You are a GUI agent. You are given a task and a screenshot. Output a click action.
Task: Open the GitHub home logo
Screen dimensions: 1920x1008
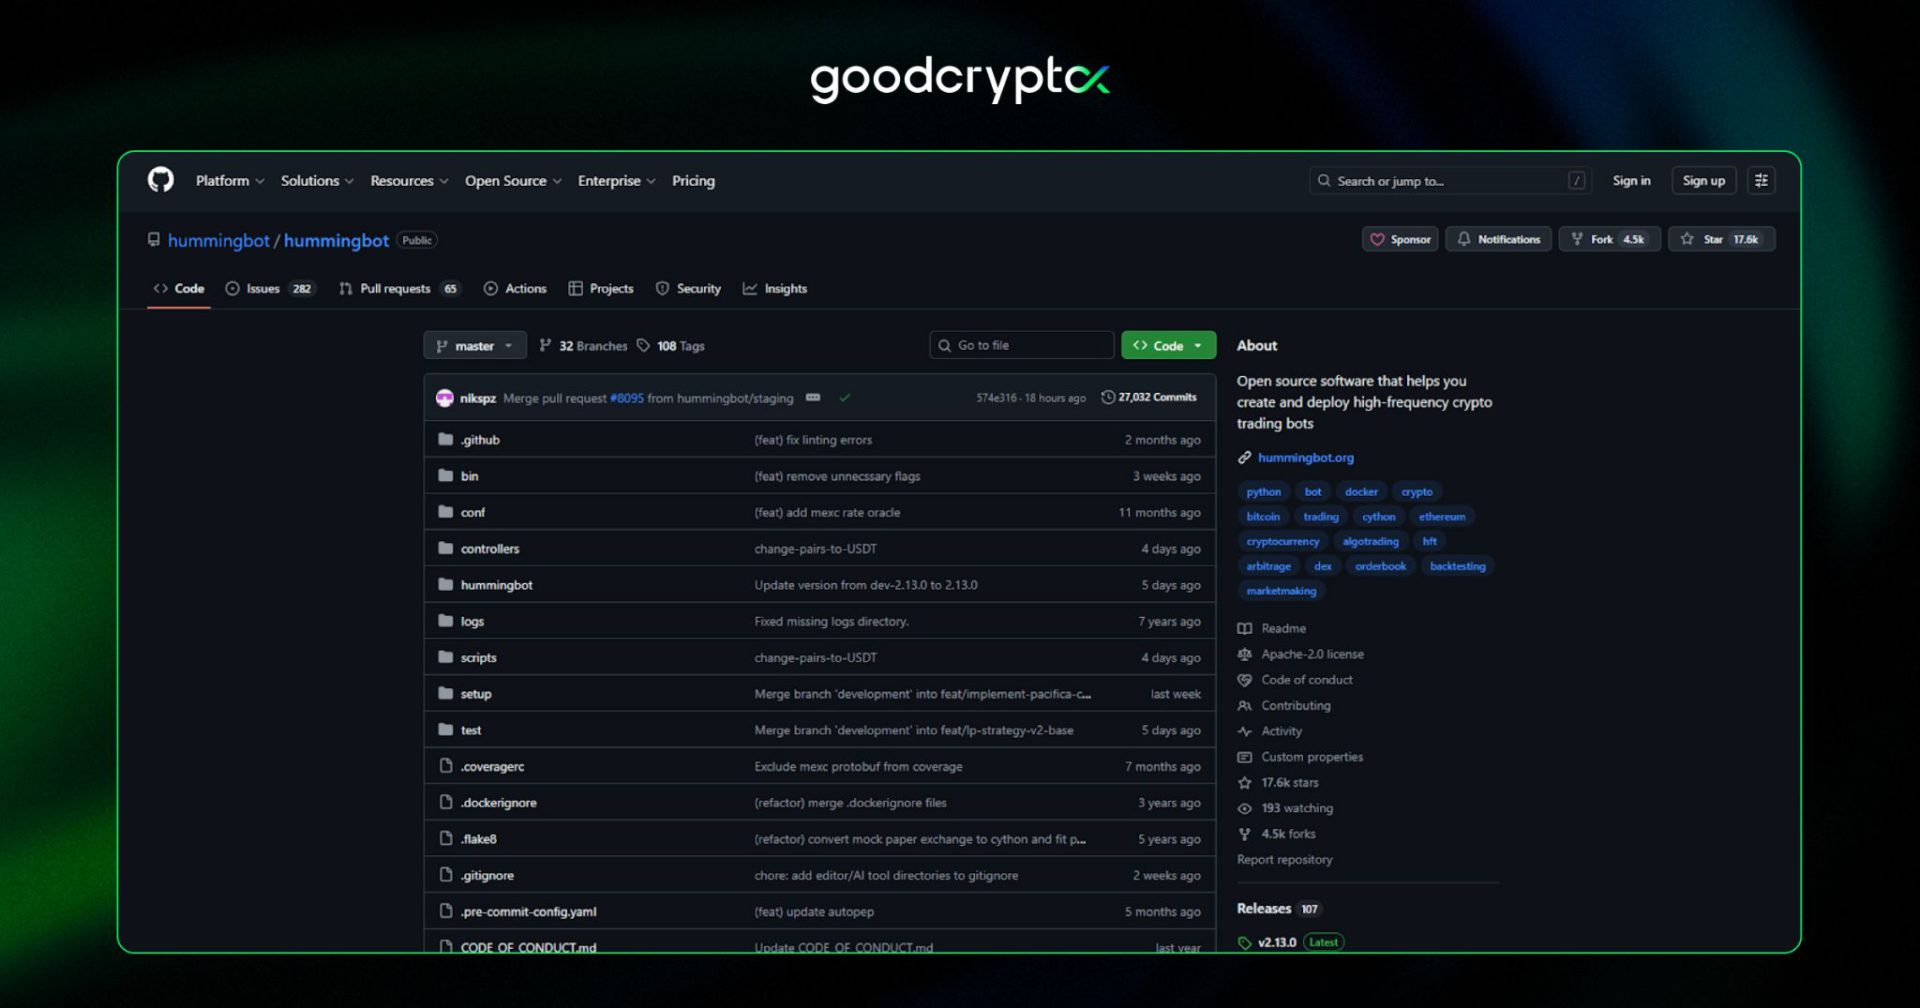pyautogui.click(x=161, y=180)
